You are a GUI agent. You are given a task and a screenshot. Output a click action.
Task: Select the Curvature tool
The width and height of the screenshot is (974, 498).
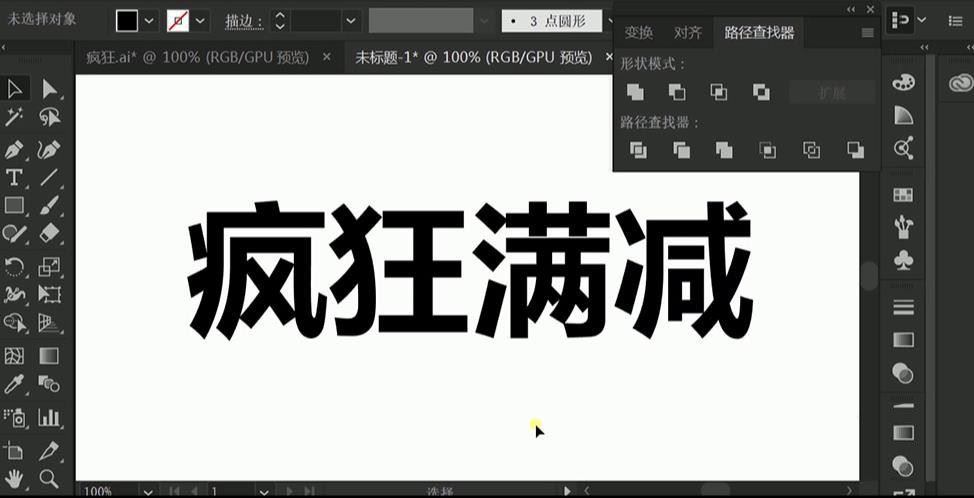(x=49, y=150)
